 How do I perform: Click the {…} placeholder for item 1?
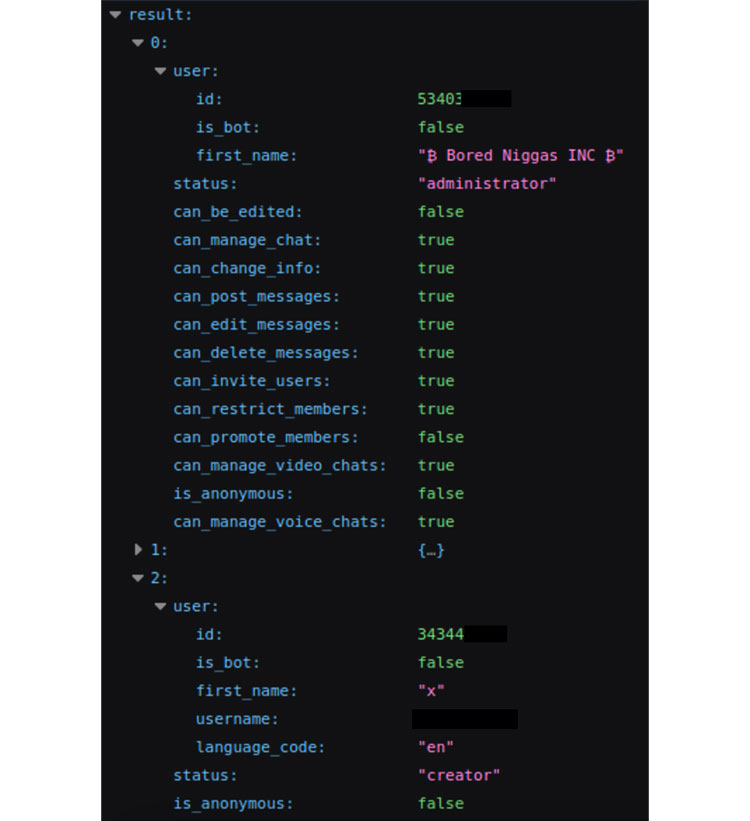click(x=431, y=550)
